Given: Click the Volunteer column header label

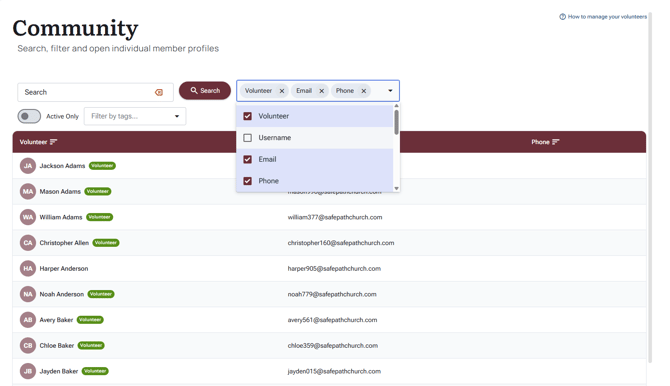Looking at the screenshot, I should tap(33, 142).
